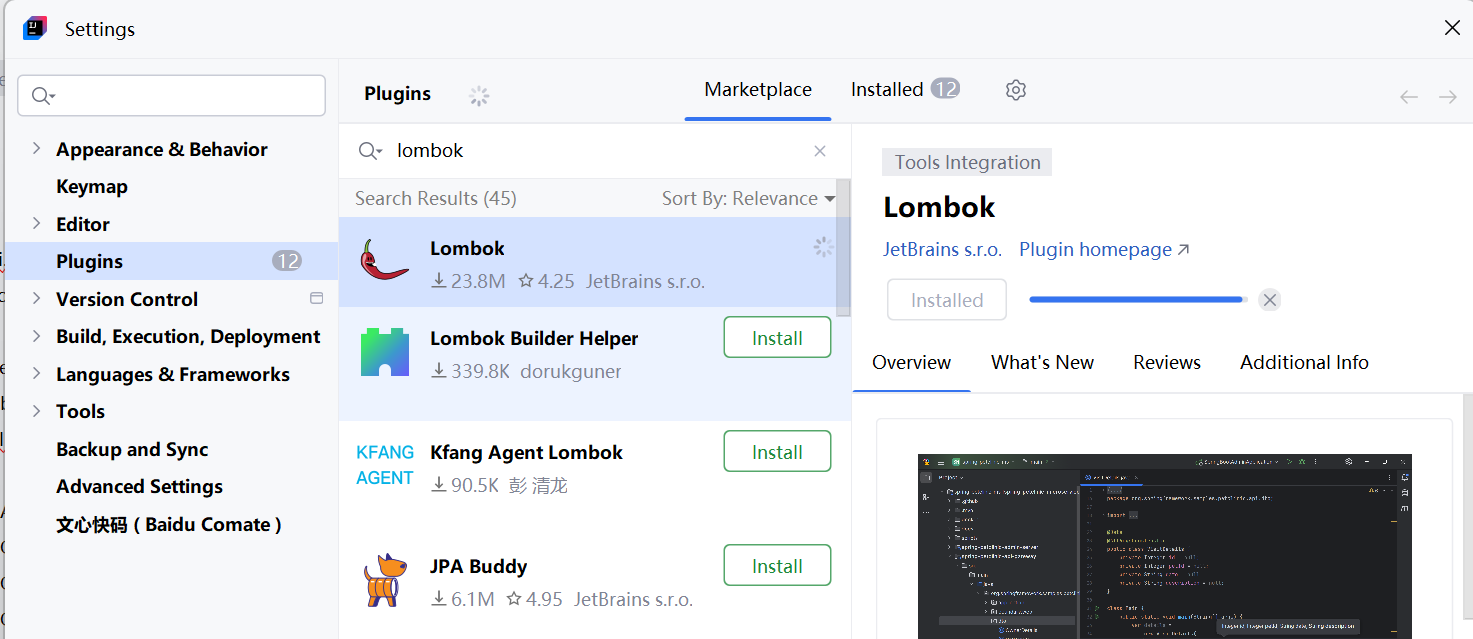Click the disabled Installed button
The height and width of the screenshot is (639, 1473).
[x=947, y=300]
